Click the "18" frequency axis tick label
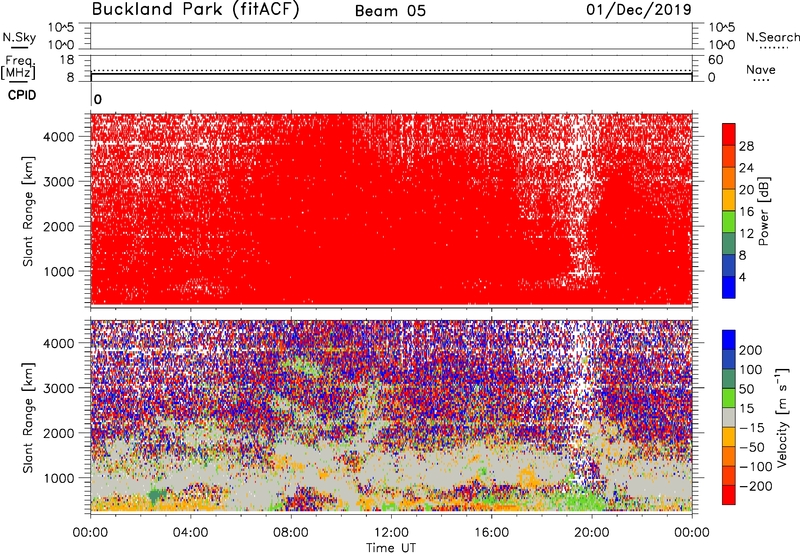 [x=67, y=60]
